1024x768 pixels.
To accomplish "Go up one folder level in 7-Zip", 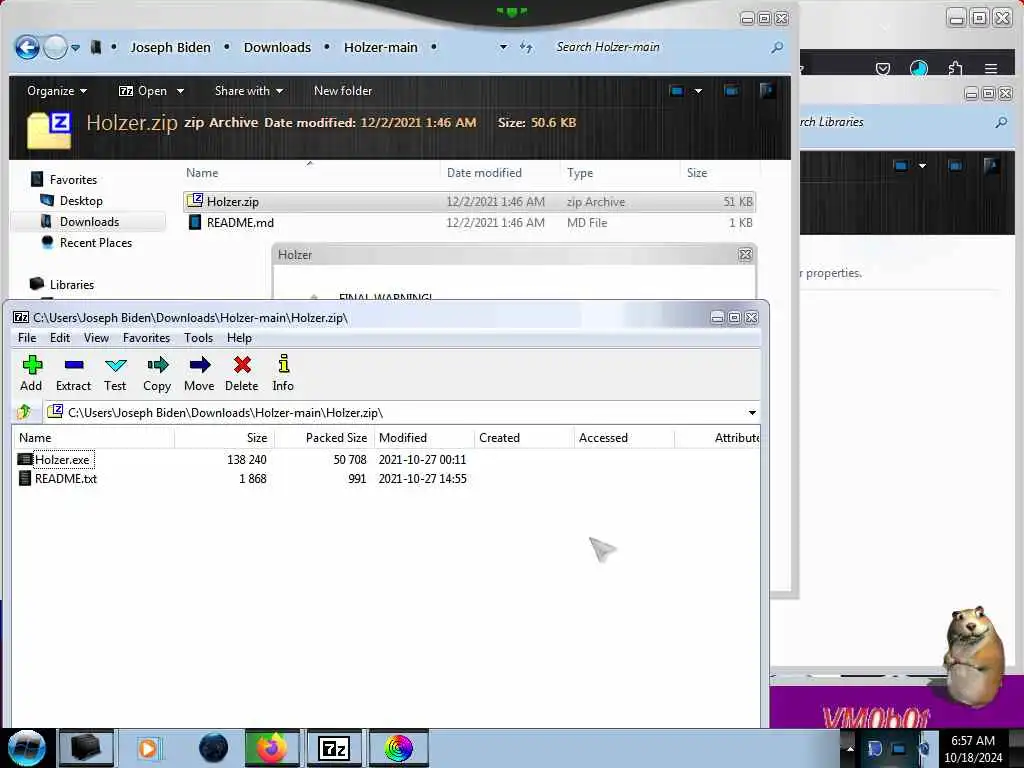I will tap(25, 412).
